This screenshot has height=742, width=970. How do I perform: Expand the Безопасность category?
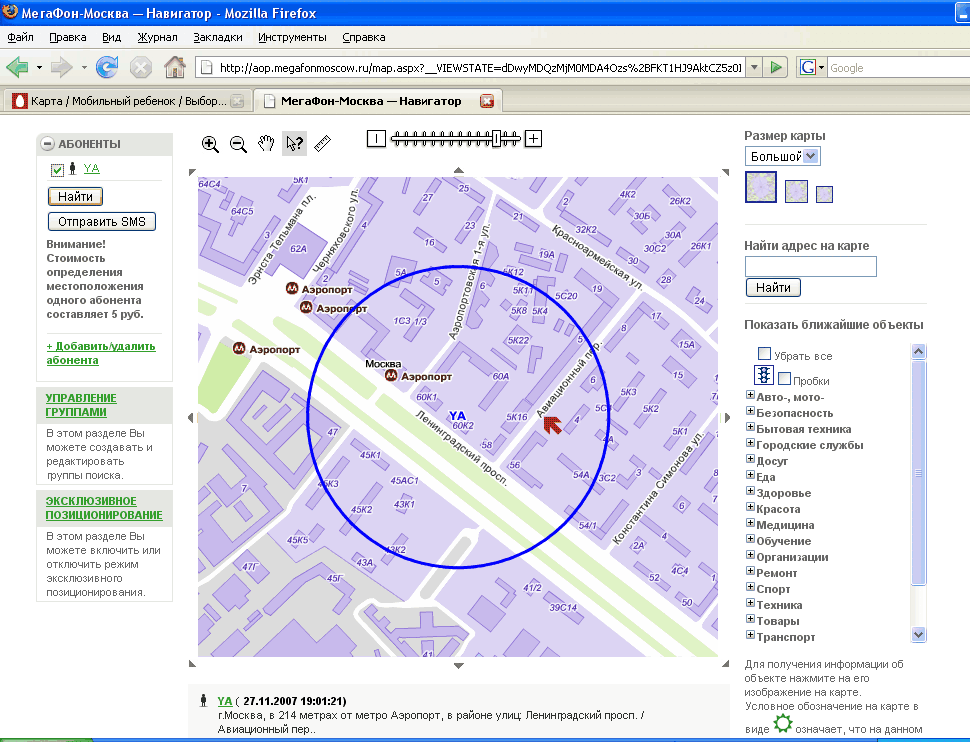(750, 411)
